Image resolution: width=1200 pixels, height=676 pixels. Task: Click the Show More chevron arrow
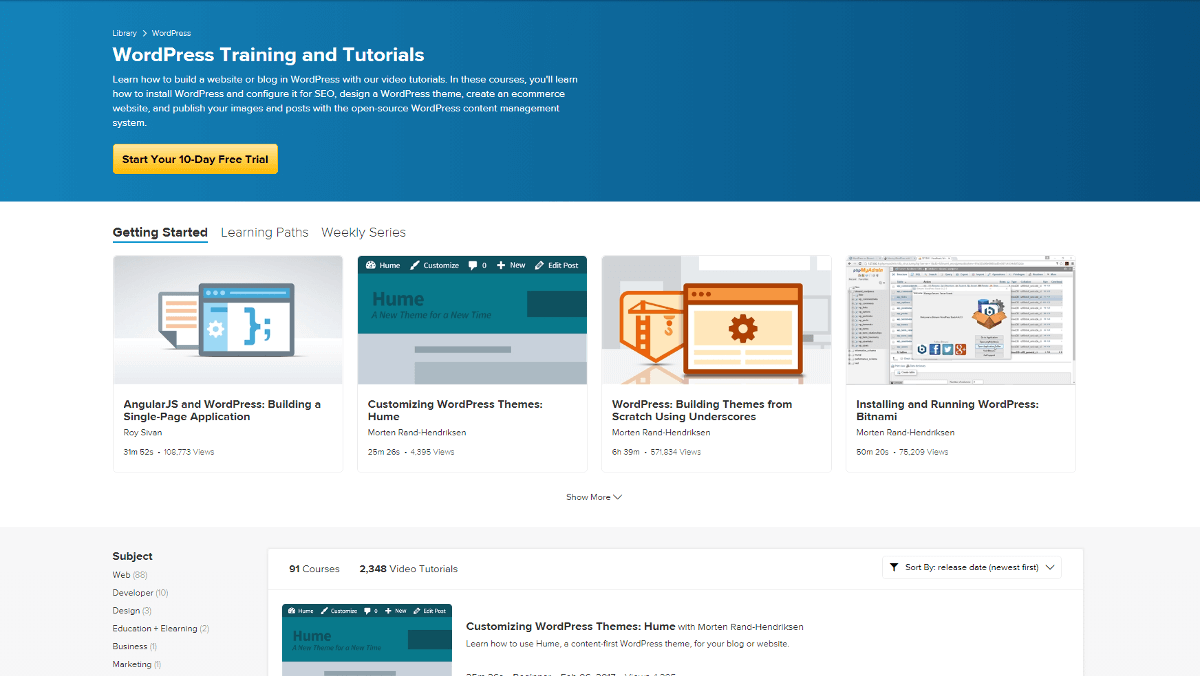click(x=618, y=497)
